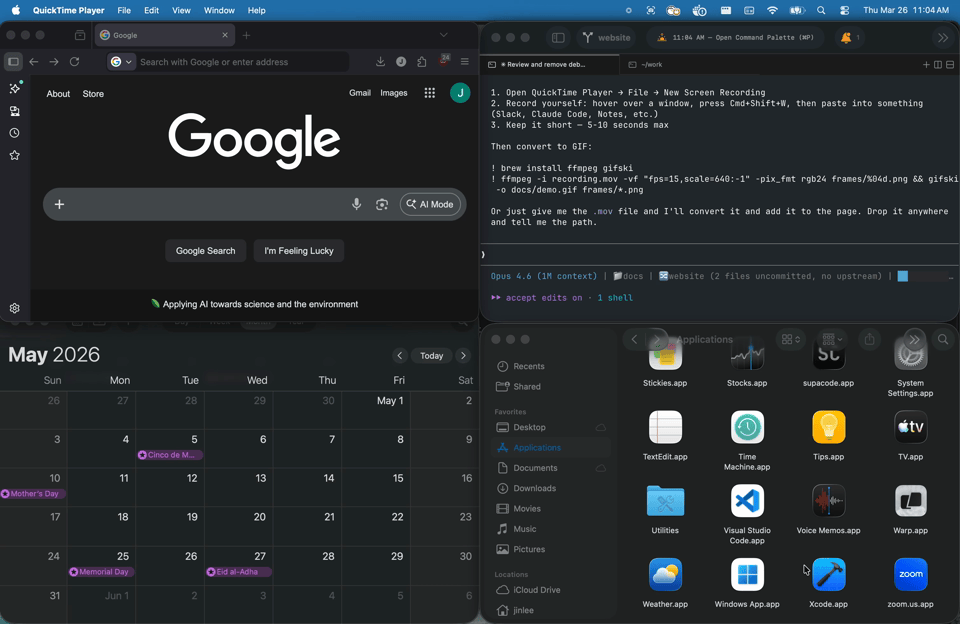The width and height of the screenshot is (960, 624).
Task: Select Visual Studio Code.app icon
Action: pyautogui.click(x=747, y=501)
